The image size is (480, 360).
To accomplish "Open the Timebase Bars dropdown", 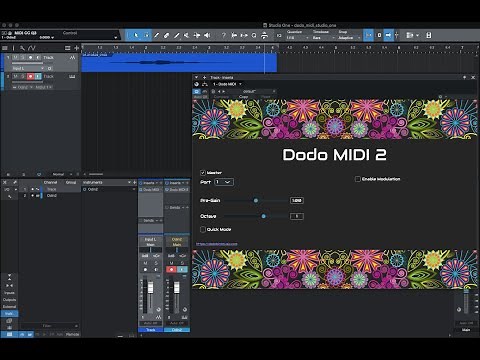I will (324, 38).
